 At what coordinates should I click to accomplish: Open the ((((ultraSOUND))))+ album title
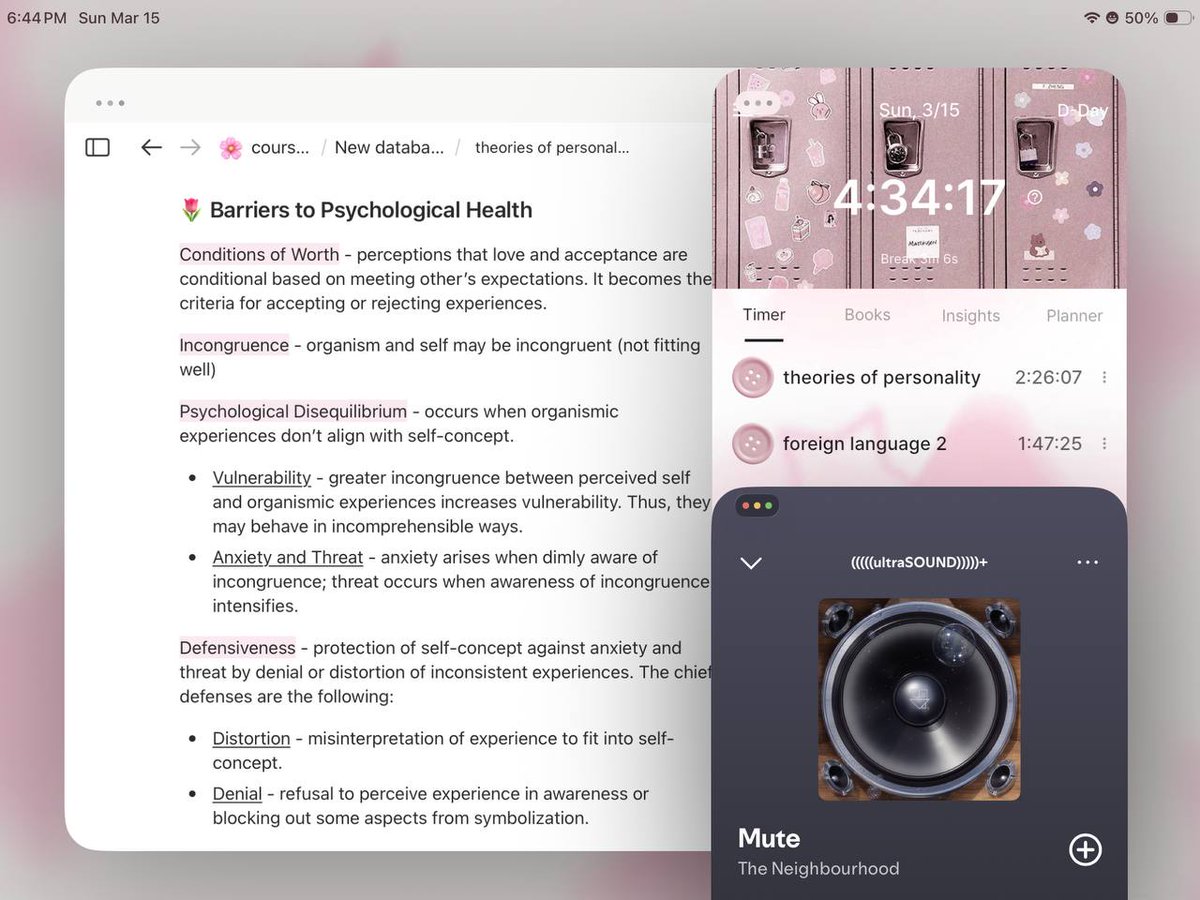pyautogui.click(x=919, y=563)
